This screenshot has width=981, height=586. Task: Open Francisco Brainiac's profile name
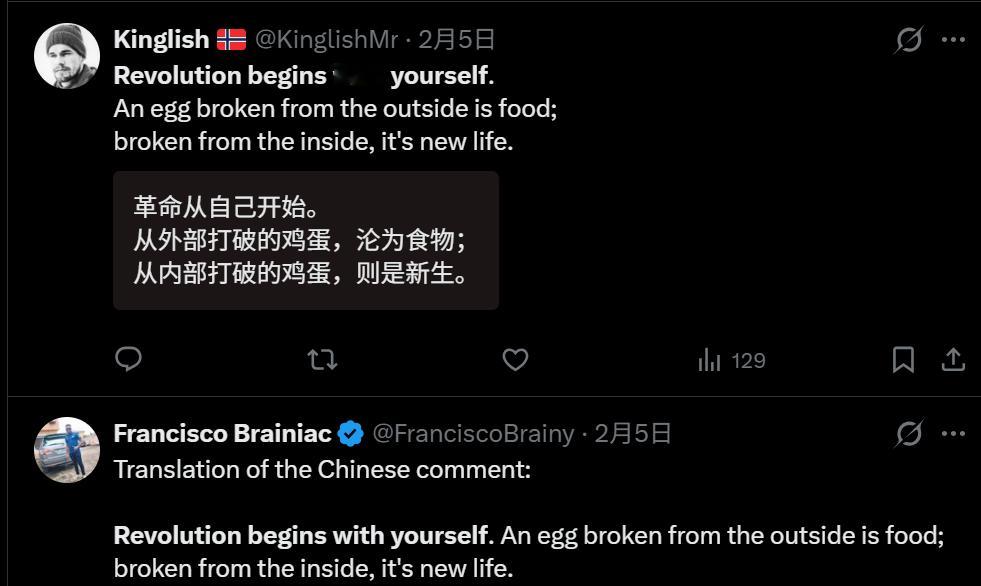click(222, 433)
